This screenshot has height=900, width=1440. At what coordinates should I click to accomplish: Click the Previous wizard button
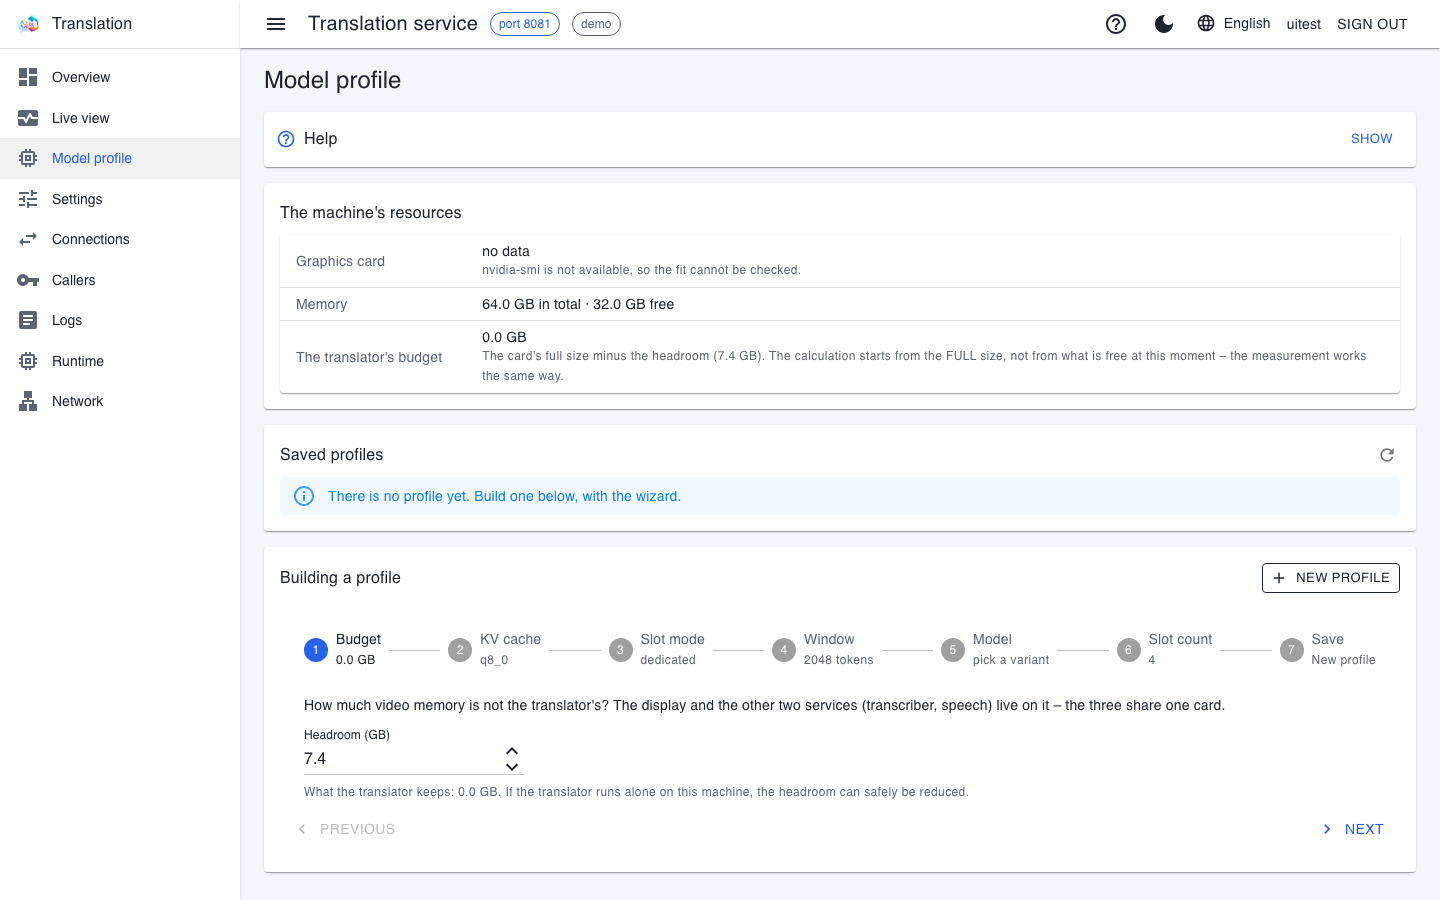[346, 829]
